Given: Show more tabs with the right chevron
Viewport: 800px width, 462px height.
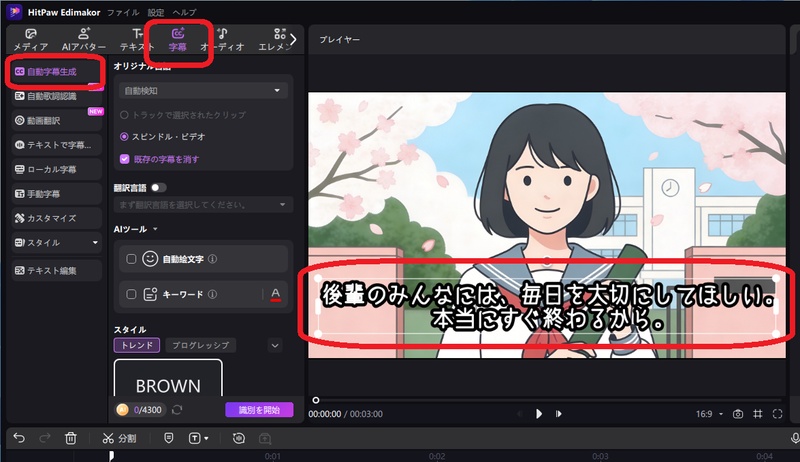Looking at the screenshot, I should [x=293, y=40].
